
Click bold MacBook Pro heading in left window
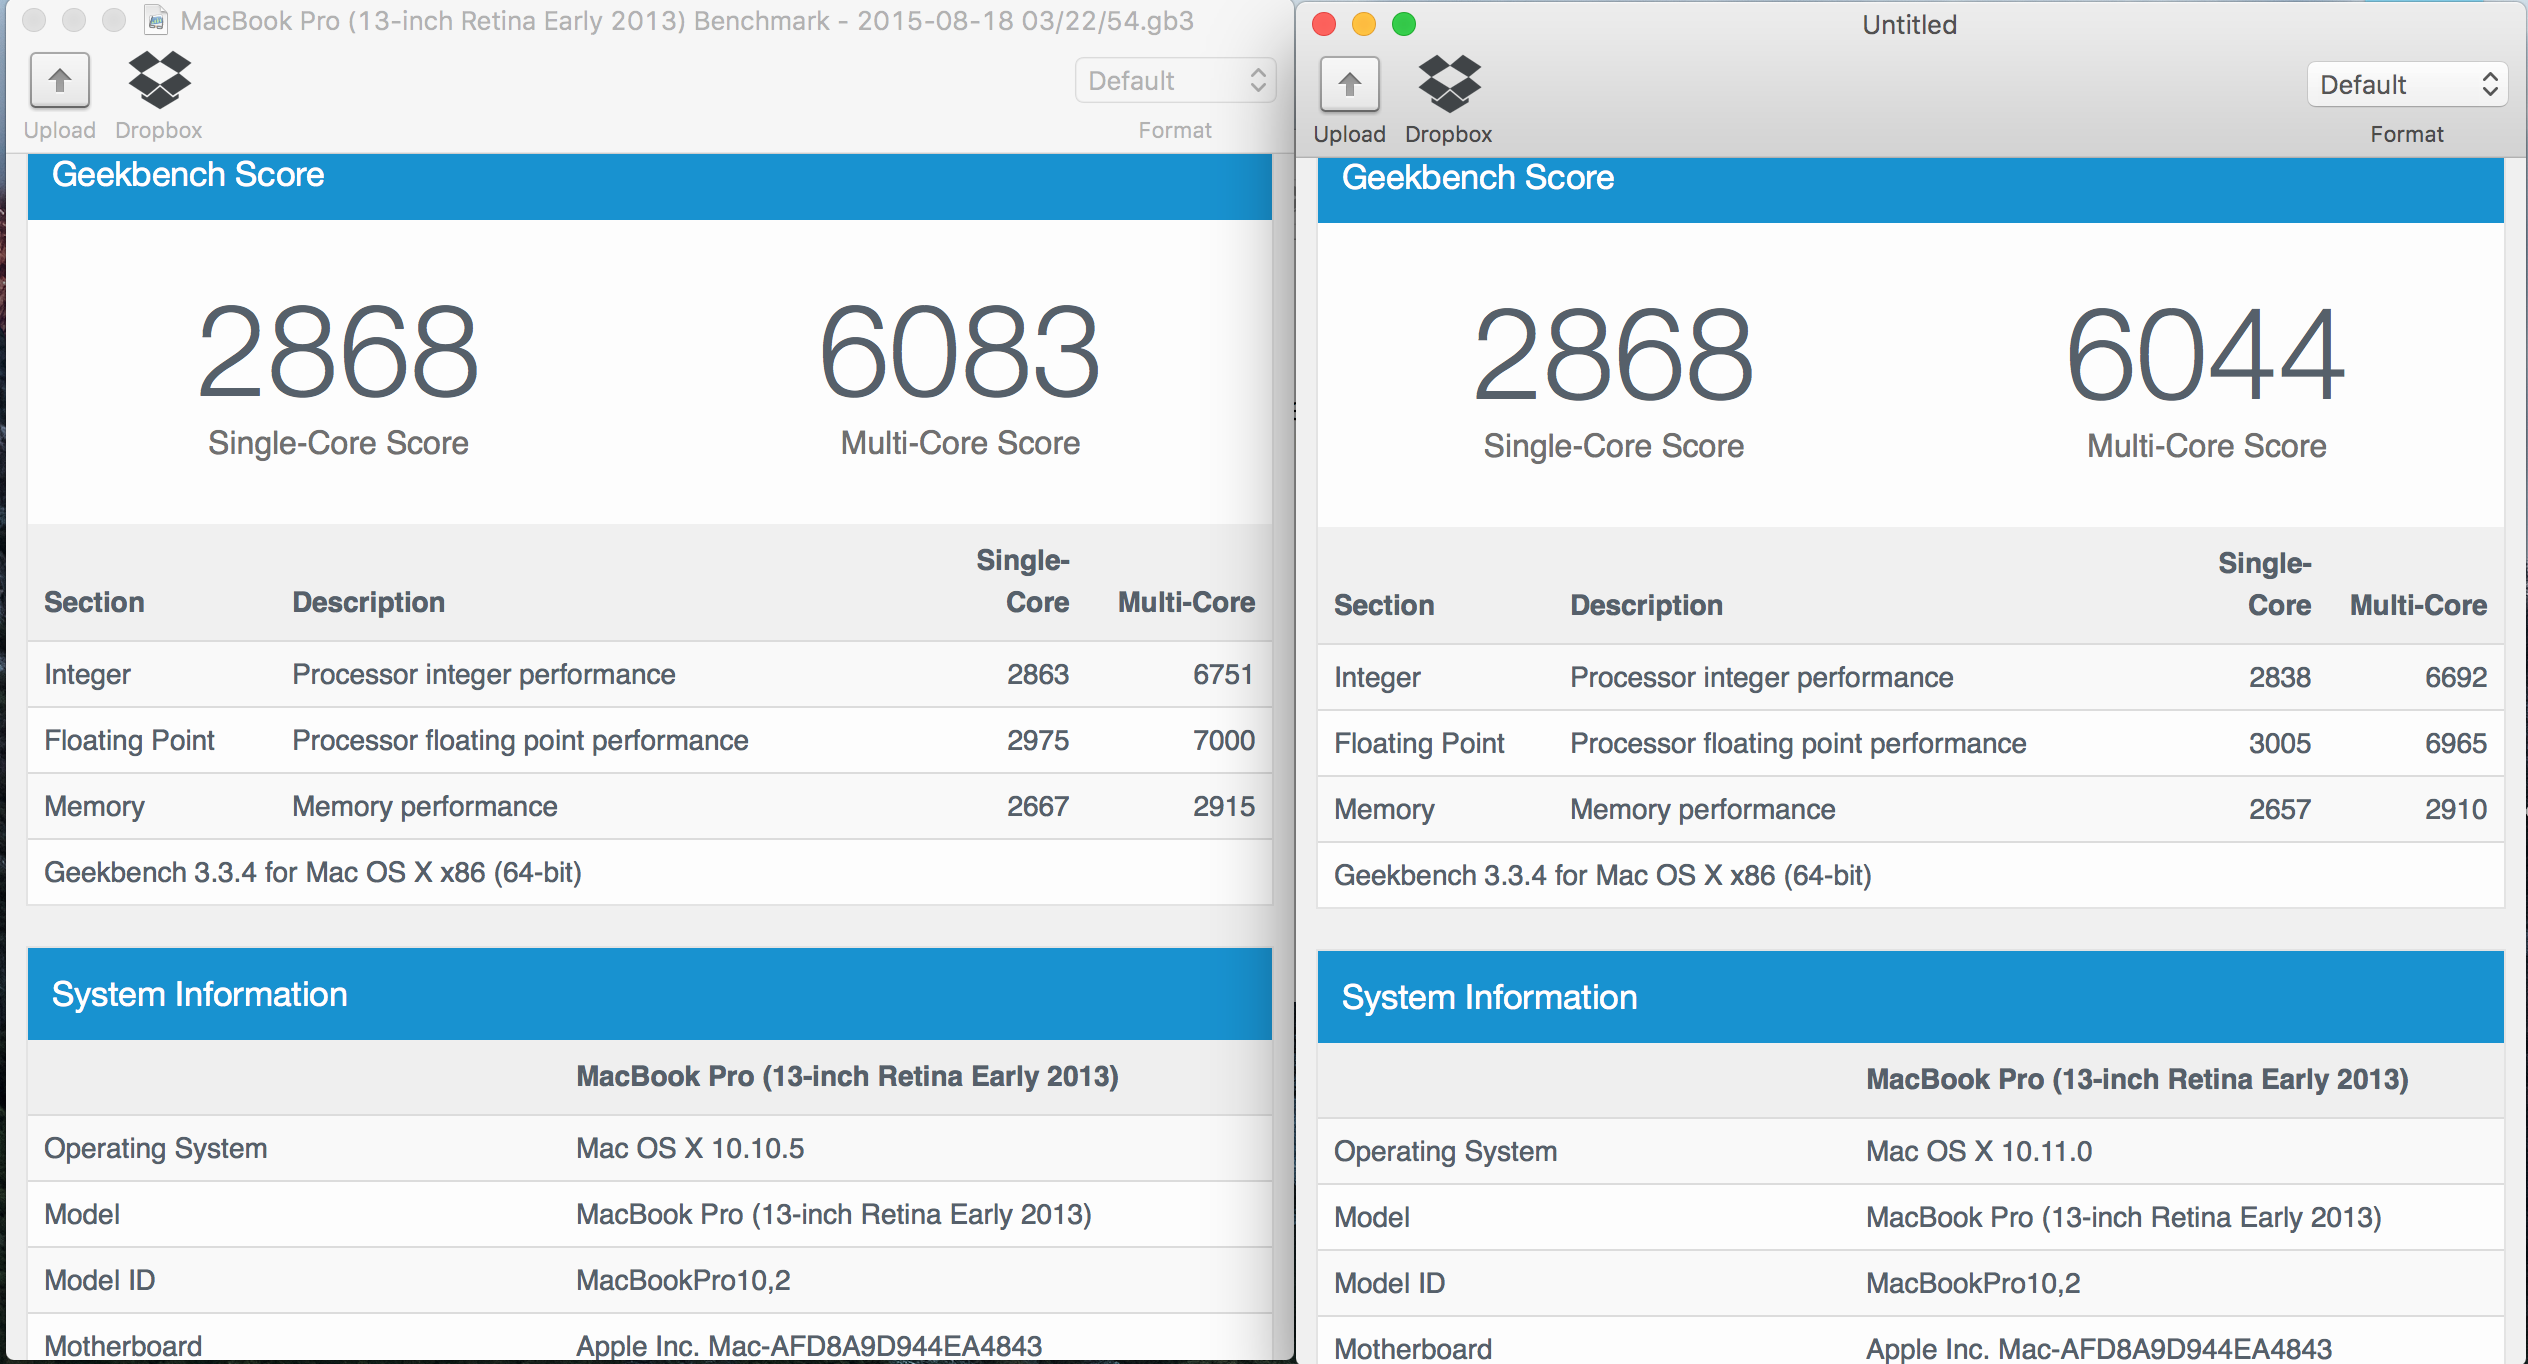pos(847,1076)
